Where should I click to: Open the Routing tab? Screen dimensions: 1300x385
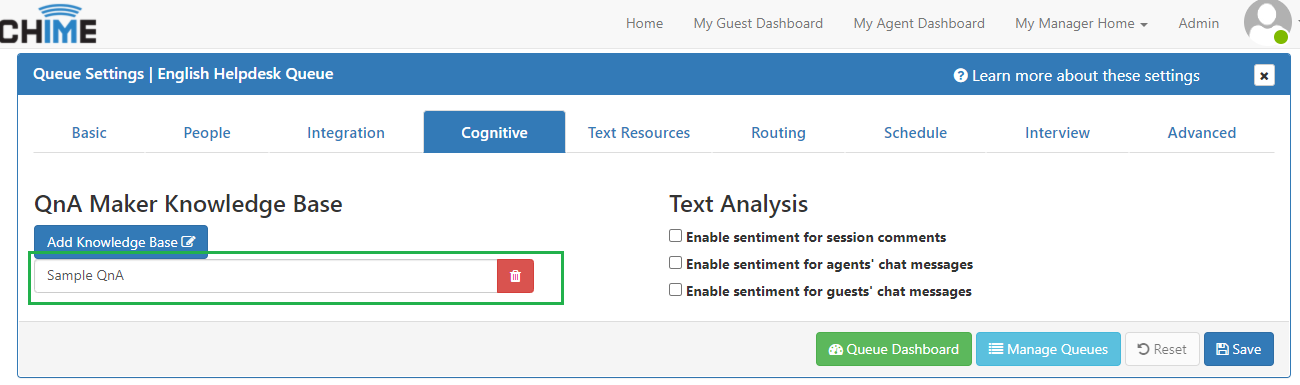tap(778, 132)
